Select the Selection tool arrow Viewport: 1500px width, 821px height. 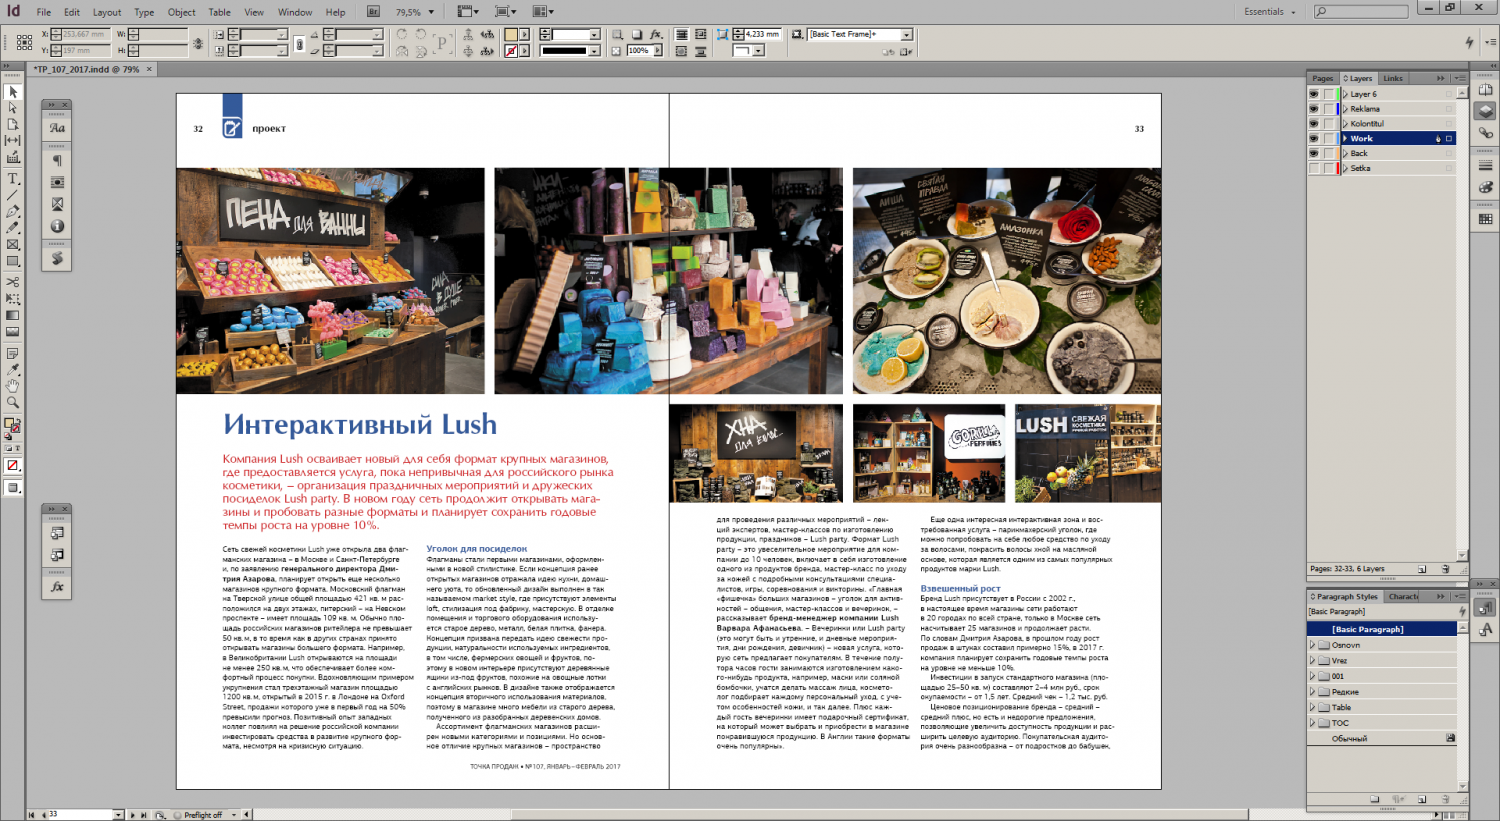point(13,92)
